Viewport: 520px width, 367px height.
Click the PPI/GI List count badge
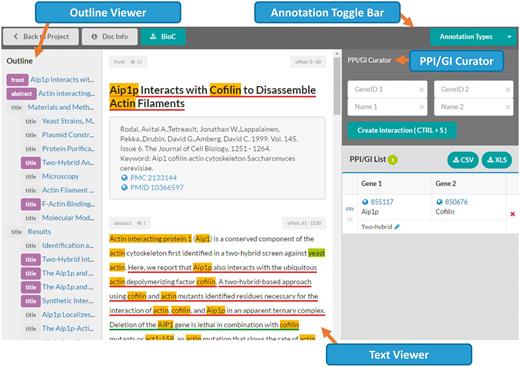coord(393,160)
